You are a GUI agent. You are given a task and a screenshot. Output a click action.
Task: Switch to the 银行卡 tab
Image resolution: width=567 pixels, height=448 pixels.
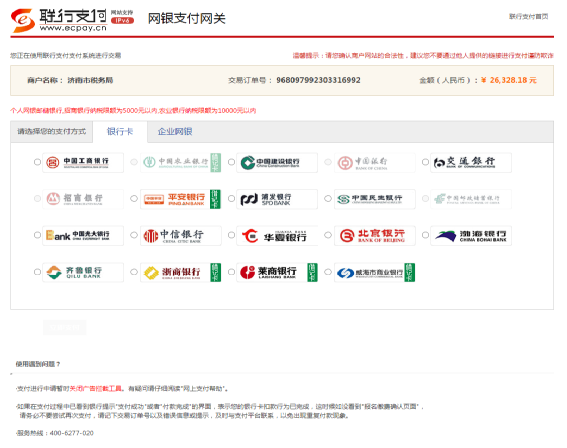pyautogui.click(x=120, y=132)
